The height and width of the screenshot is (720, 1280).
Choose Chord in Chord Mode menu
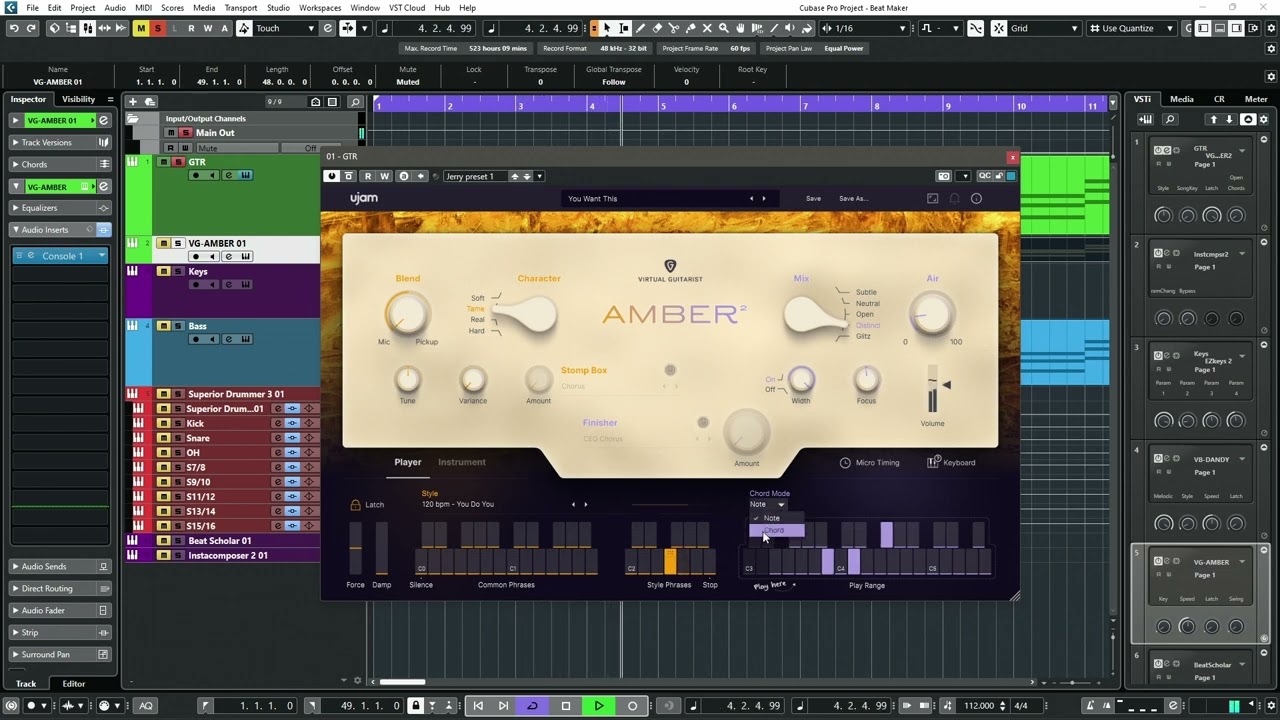coord(776,530)
